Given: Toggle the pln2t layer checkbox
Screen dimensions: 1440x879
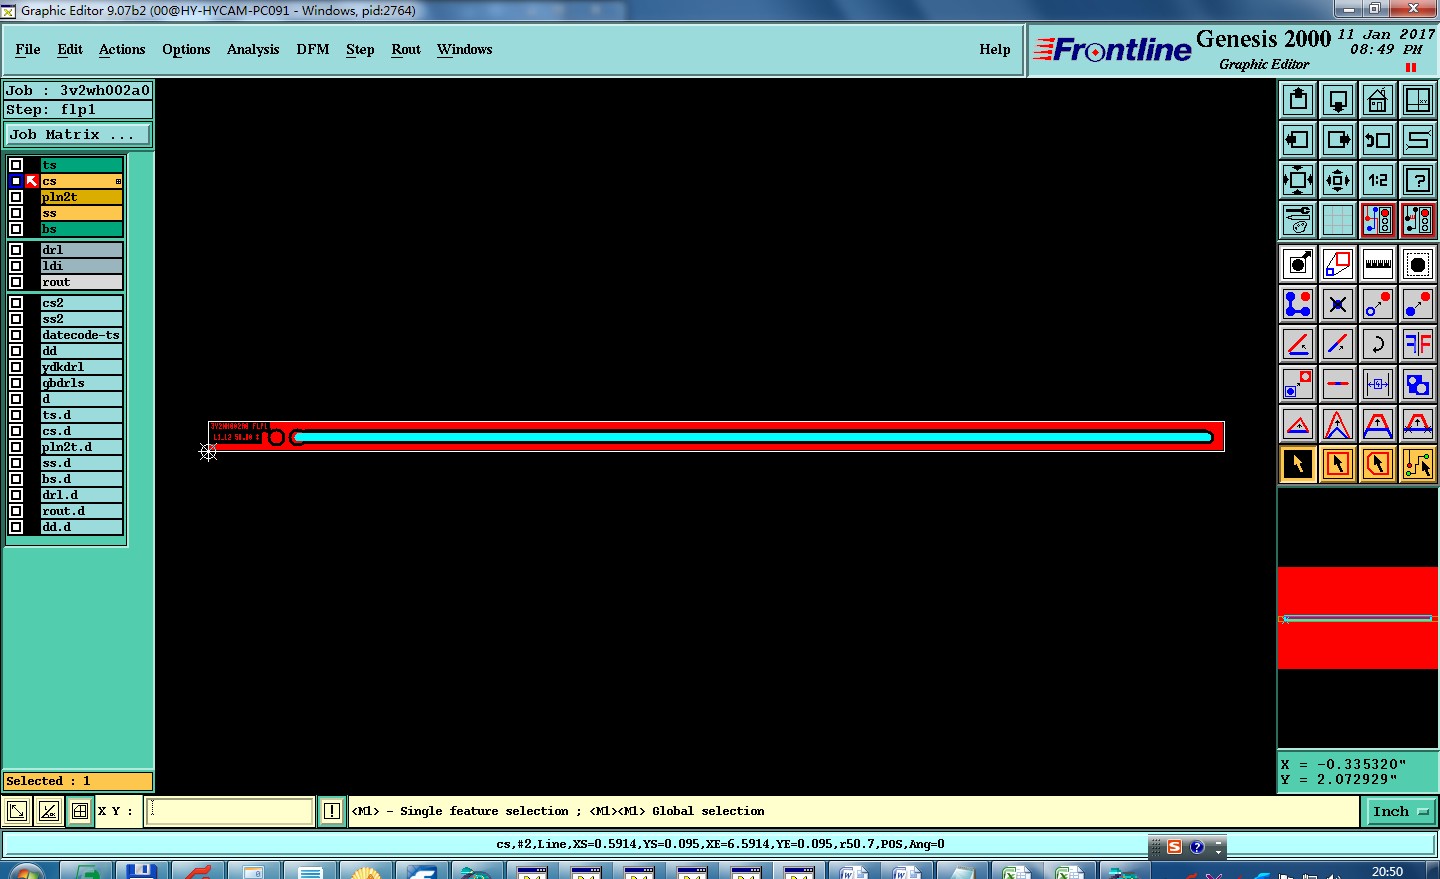Looking at the screenshot, I should pos(16,197).
